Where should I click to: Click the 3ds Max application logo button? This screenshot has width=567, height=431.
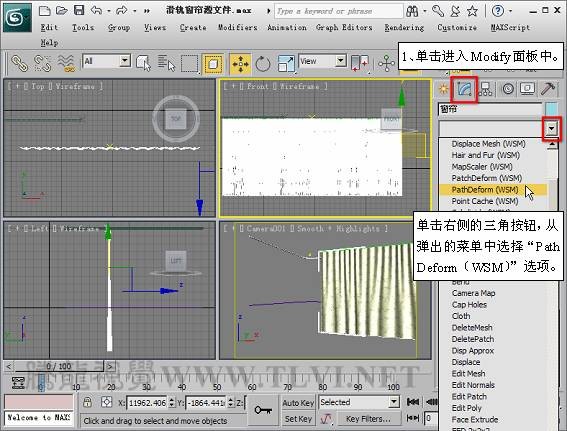tap(17, 17)
